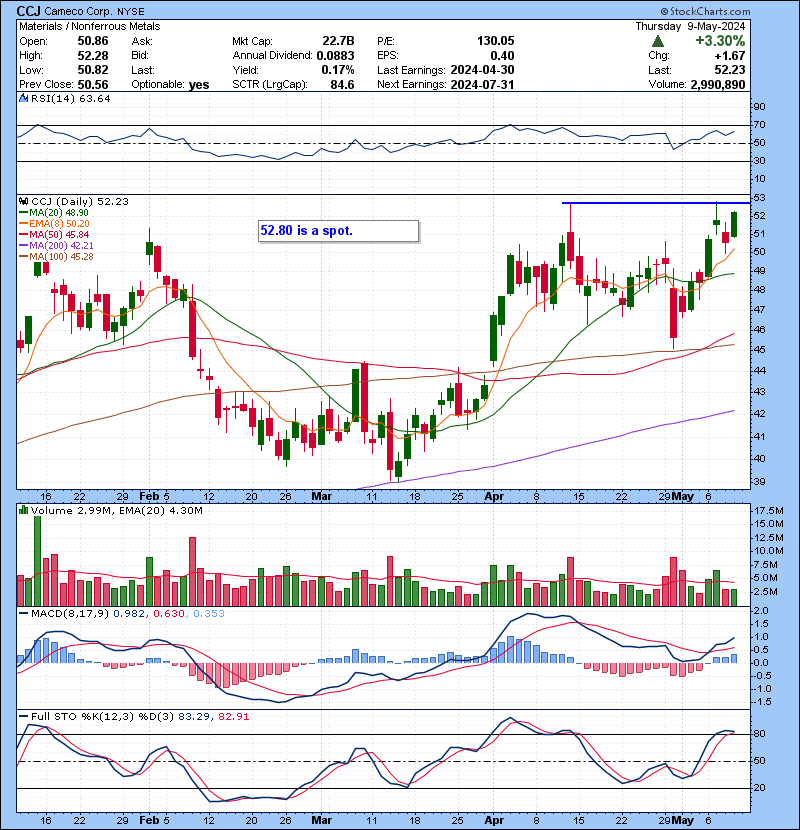Image resolution: width=800 pixels, height=830 pixels.
Task: Click the CCJ ticker symbol in header
Action: (x=29, y=11)
